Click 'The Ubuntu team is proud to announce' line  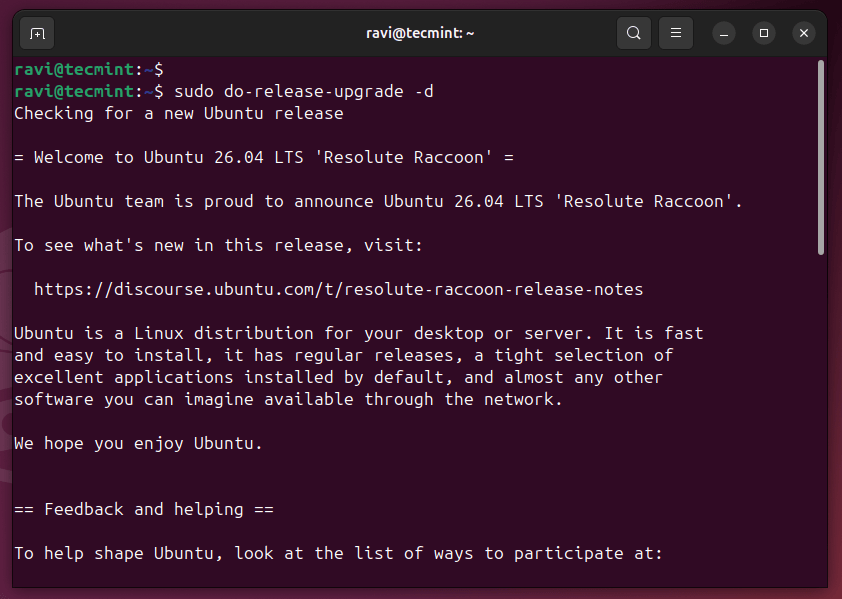coord(378,201)
